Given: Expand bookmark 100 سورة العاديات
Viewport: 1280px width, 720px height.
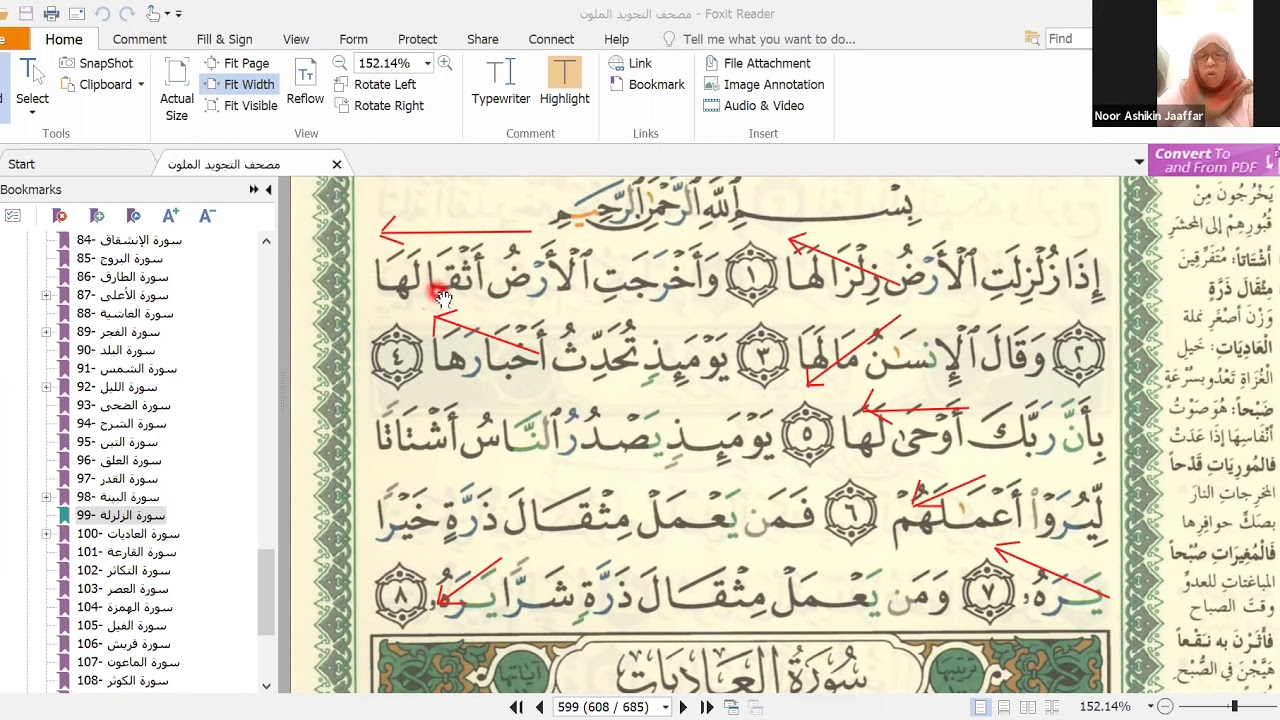Looking at the screenshot, I should tap(46, 534).
